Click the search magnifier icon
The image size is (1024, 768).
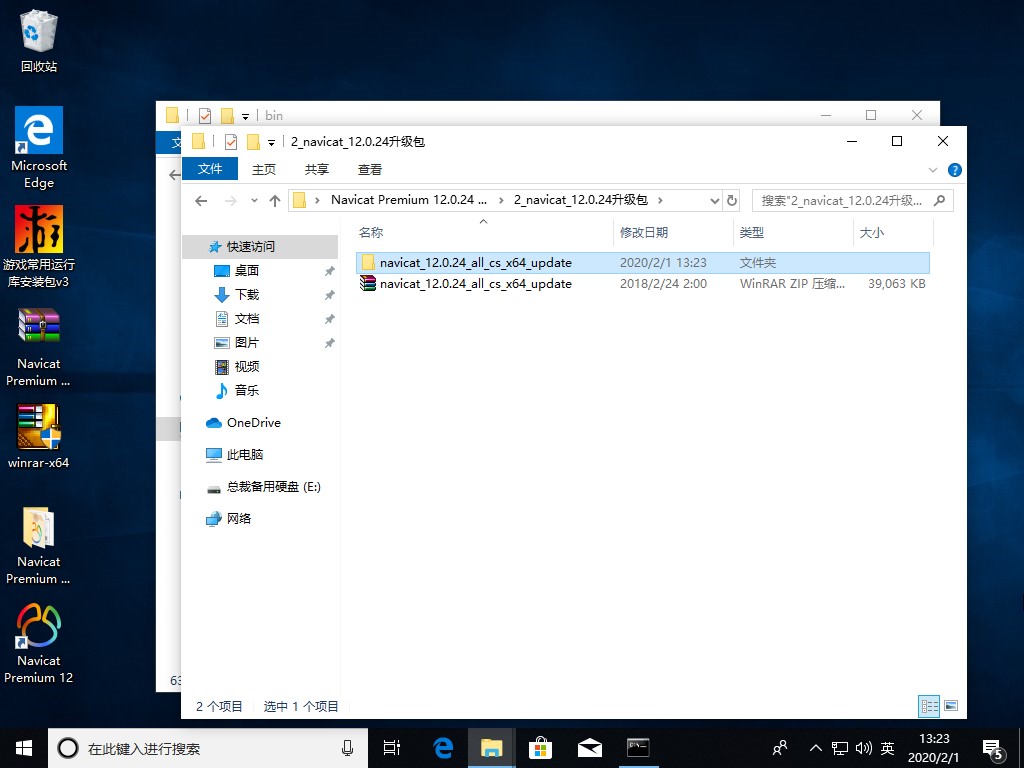pyautogui.click(x=939, y=200)
